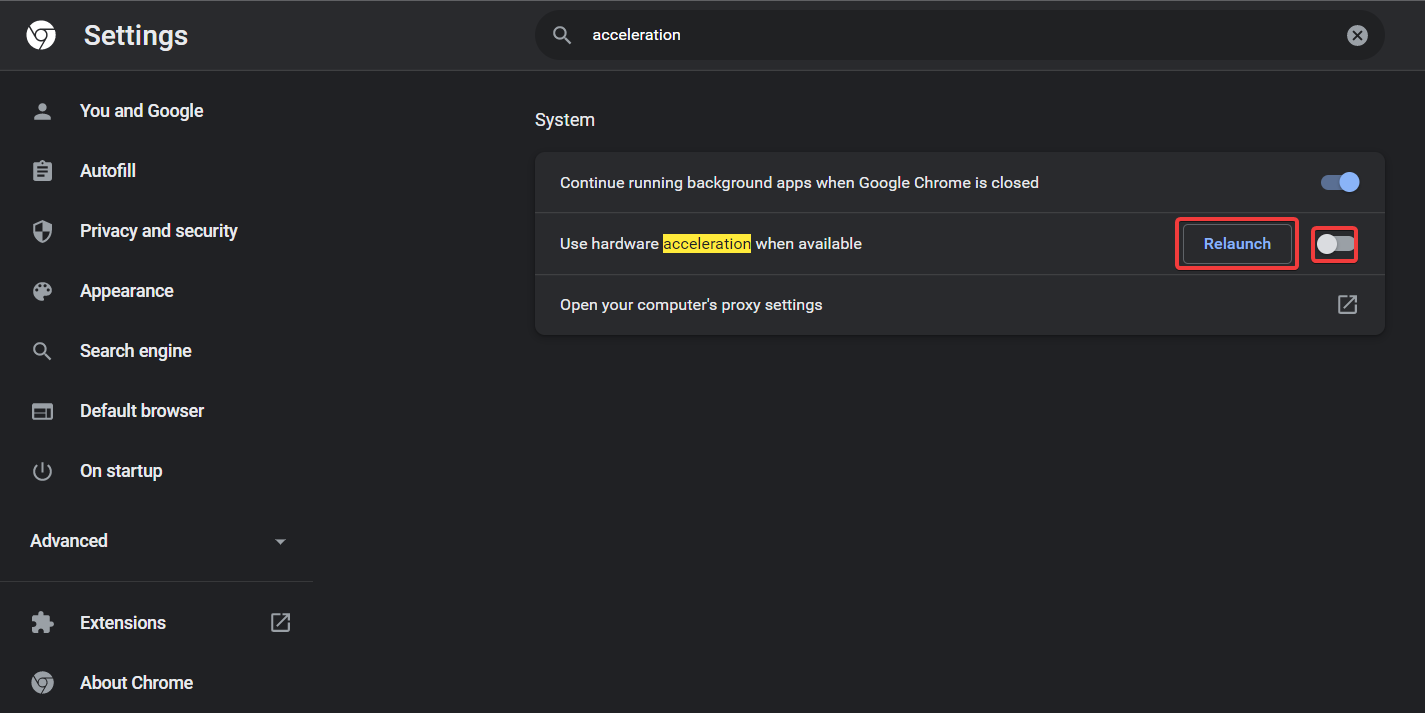Click the proxy settings open-external icon
The width and height of the screenshot is (1425, 713).
pyautogui.click(x=1347, y=304)
